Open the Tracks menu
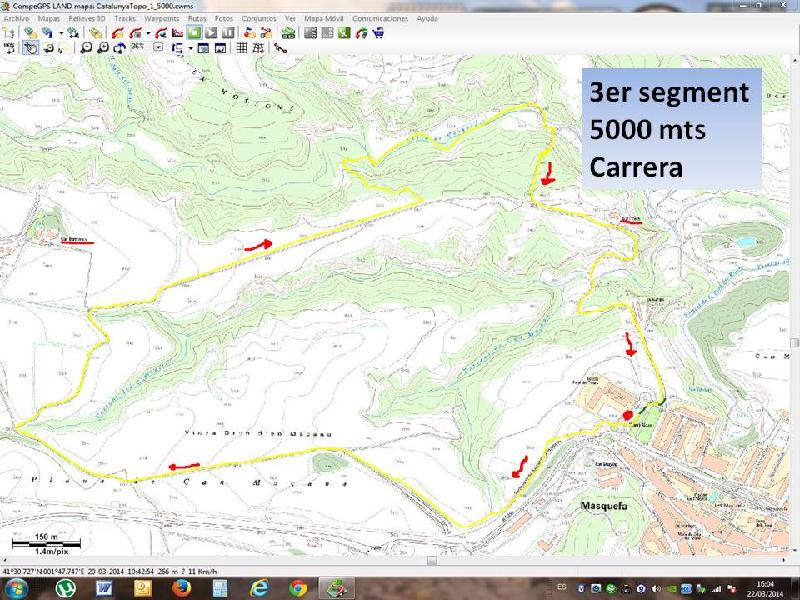Viewport: 800px width, 600px height. pyautogui.click(x=125, y=19)
